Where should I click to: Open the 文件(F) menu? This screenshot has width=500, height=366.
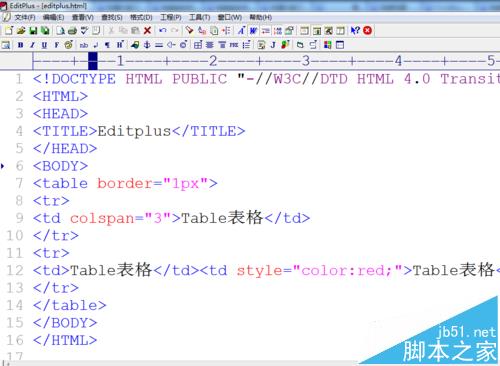[x=25, y=17]
